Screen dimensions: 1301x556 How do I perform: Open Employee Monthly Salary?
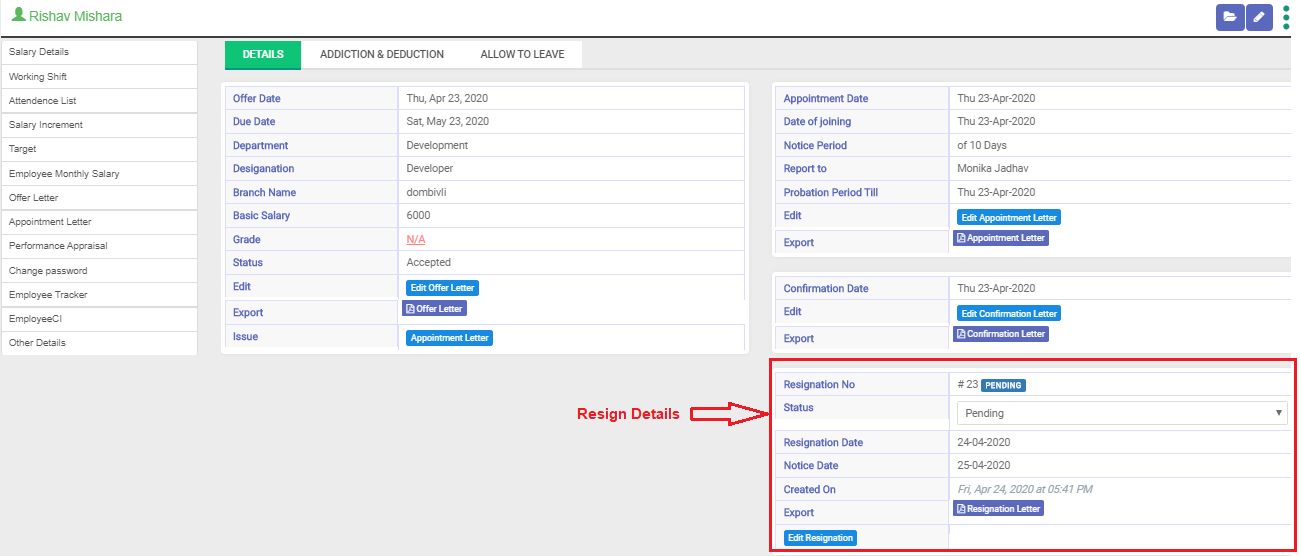(99, 174)
